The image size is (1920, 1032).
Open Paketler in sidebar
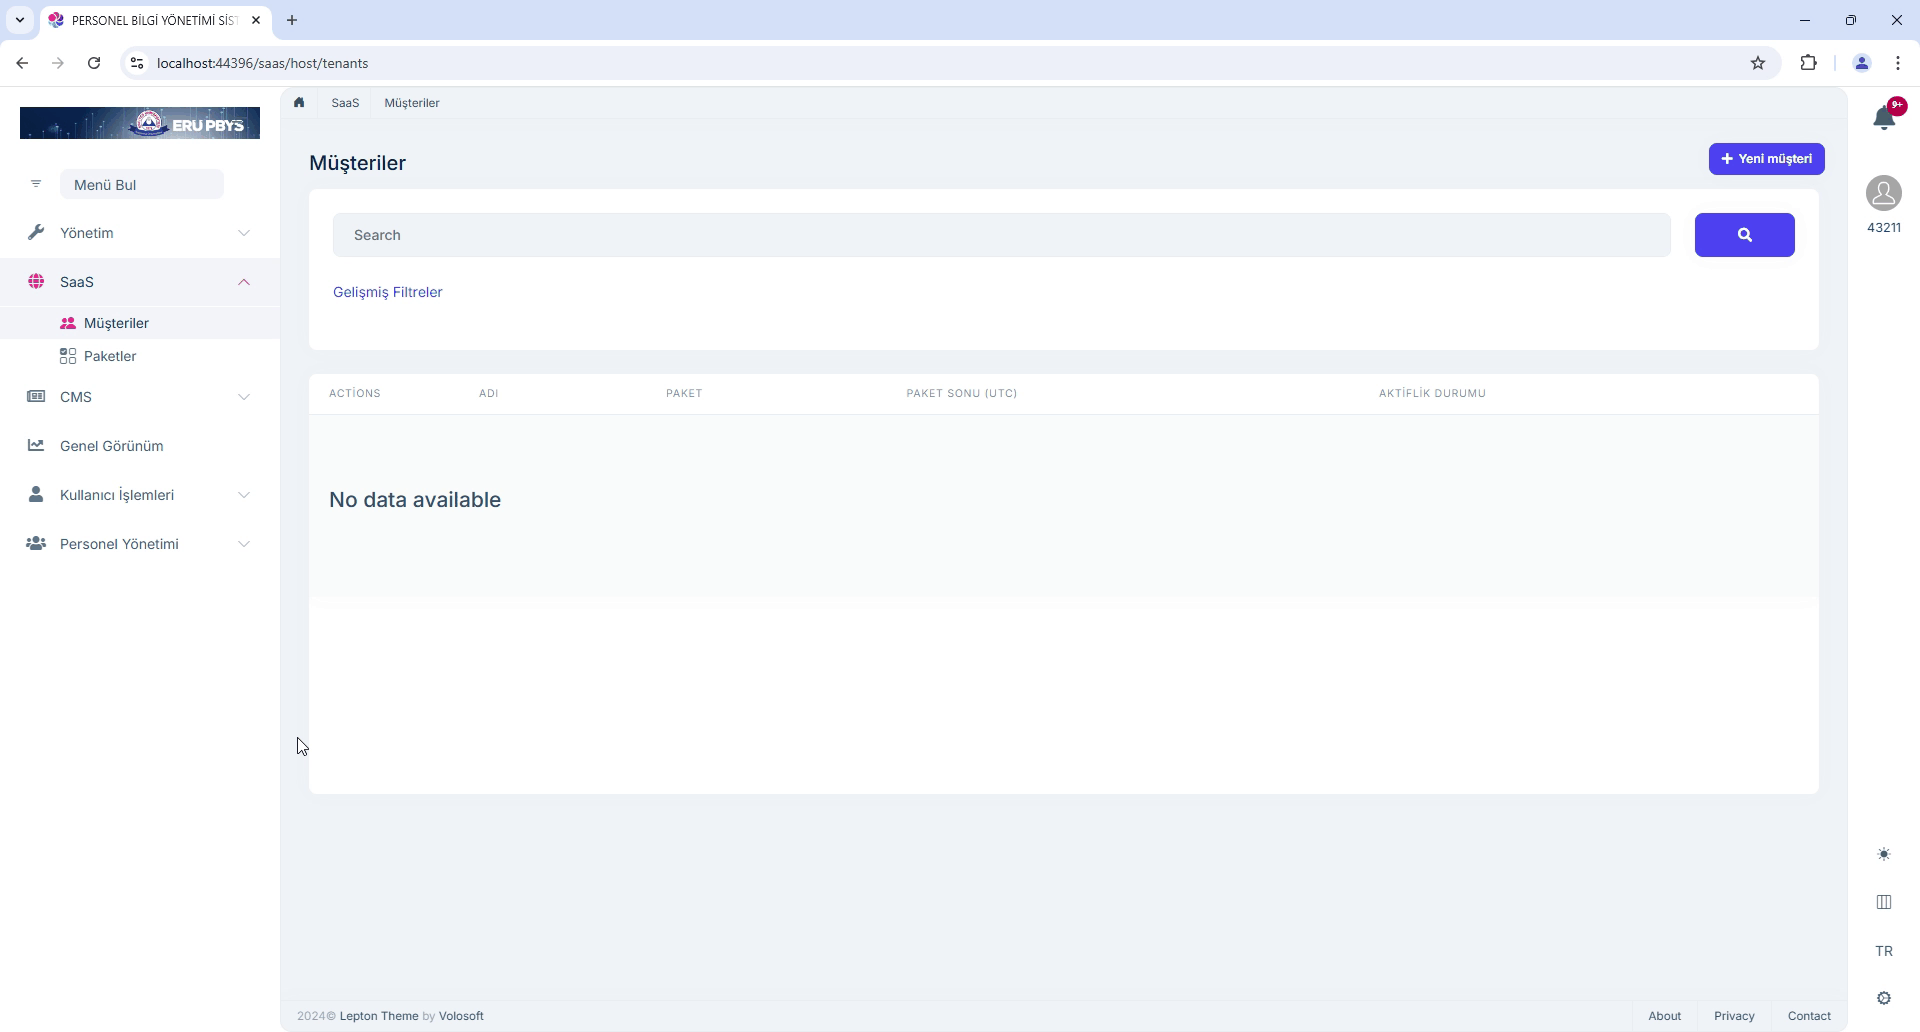point(110,356)
